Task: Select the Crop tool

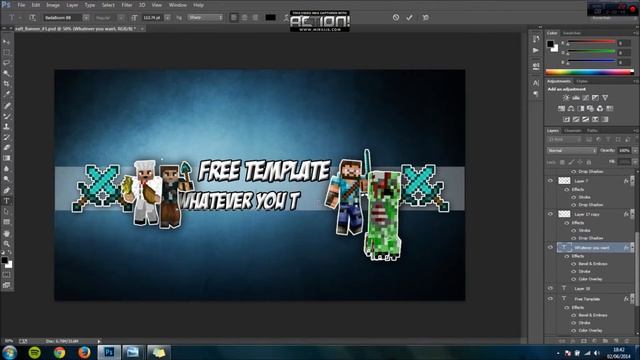Action: pyautogui.click(x=7, y=84)
